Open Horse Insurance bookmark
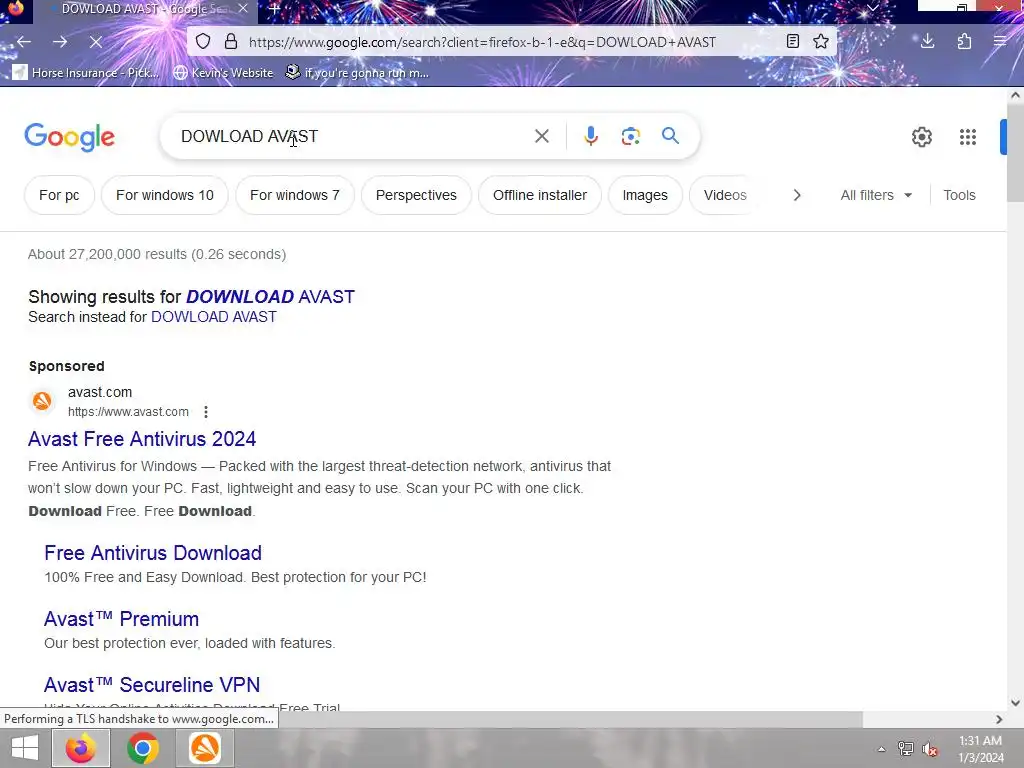 pos(86,72)
